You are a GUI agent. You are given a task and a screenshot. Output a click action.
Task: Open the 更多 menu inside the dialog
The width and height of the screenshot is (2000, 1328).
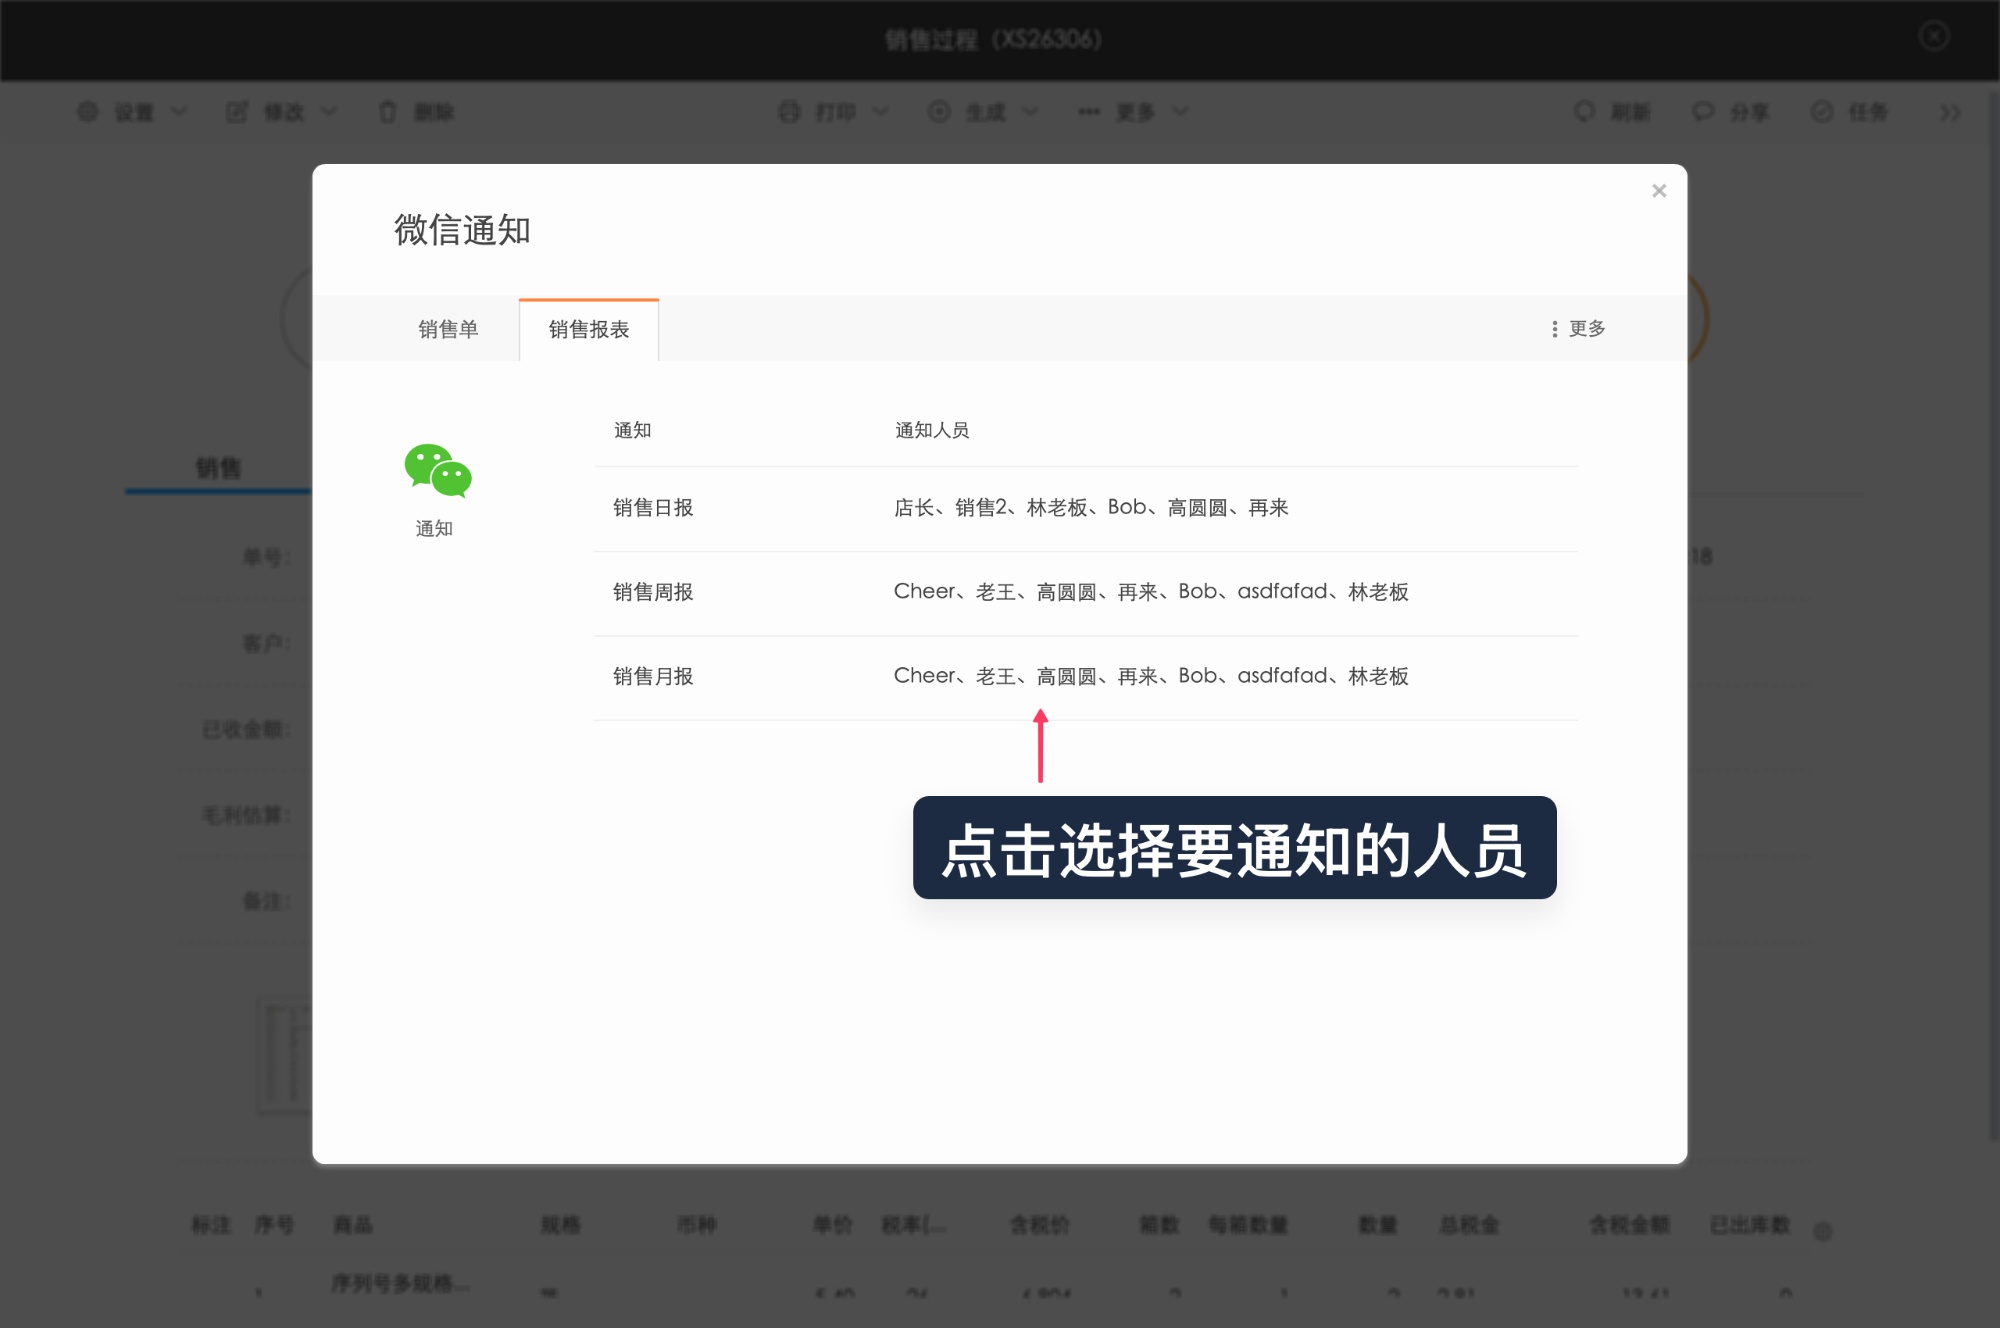click(1576, 328)
